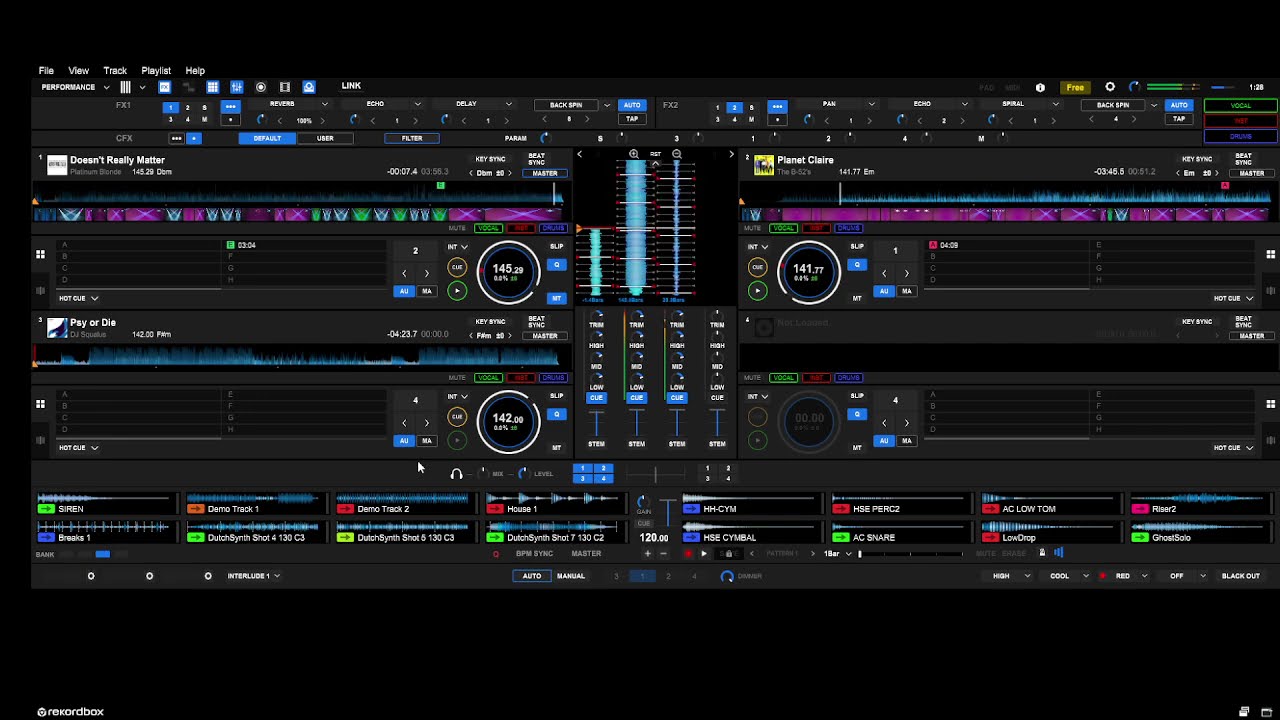1280x720 pixels.
Task: Open the Track menu
Action: [x=115, y=71]
